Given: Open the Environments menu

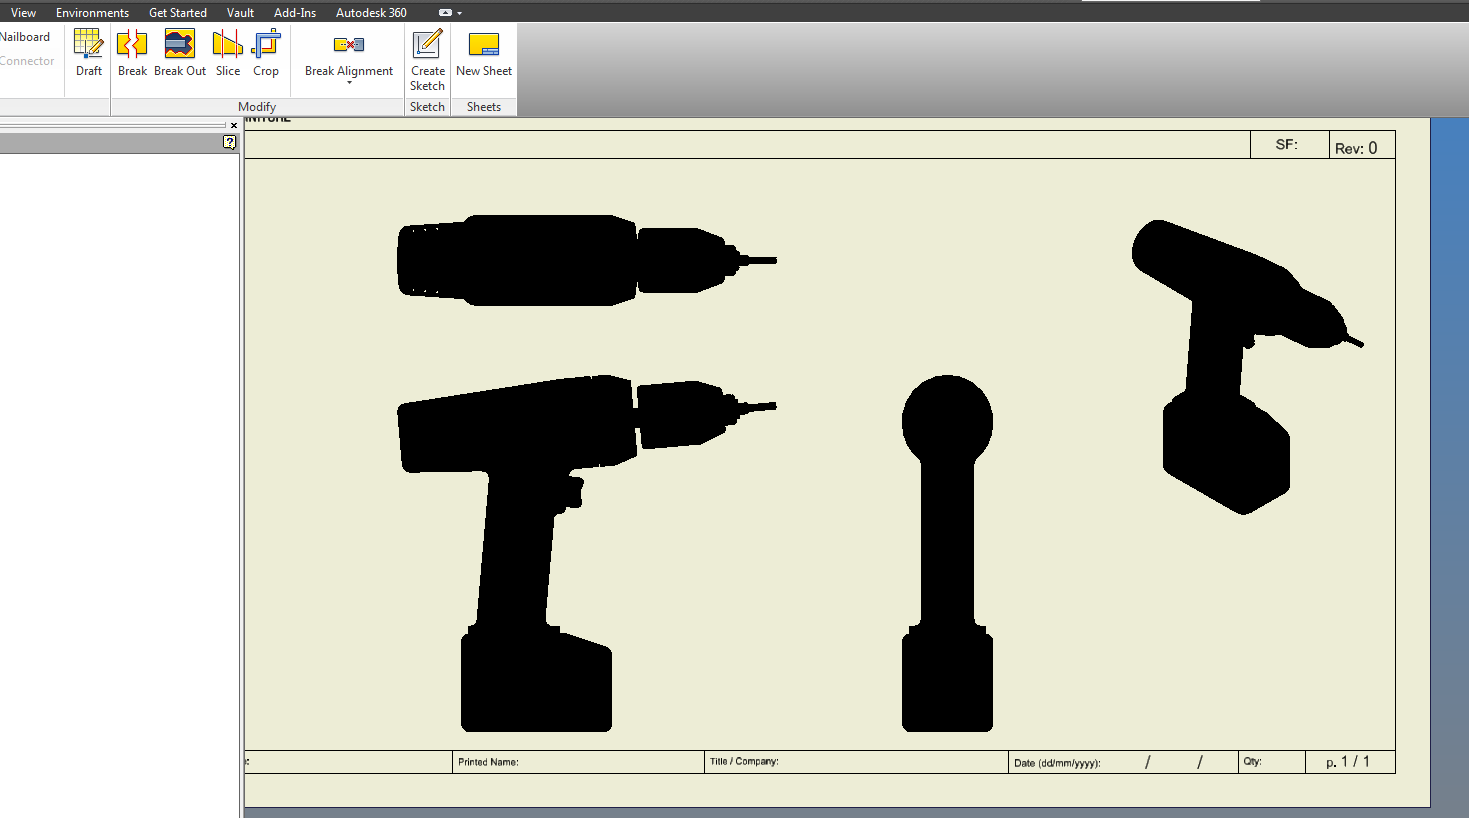Looking at the screenshot, I should (92, 12).
